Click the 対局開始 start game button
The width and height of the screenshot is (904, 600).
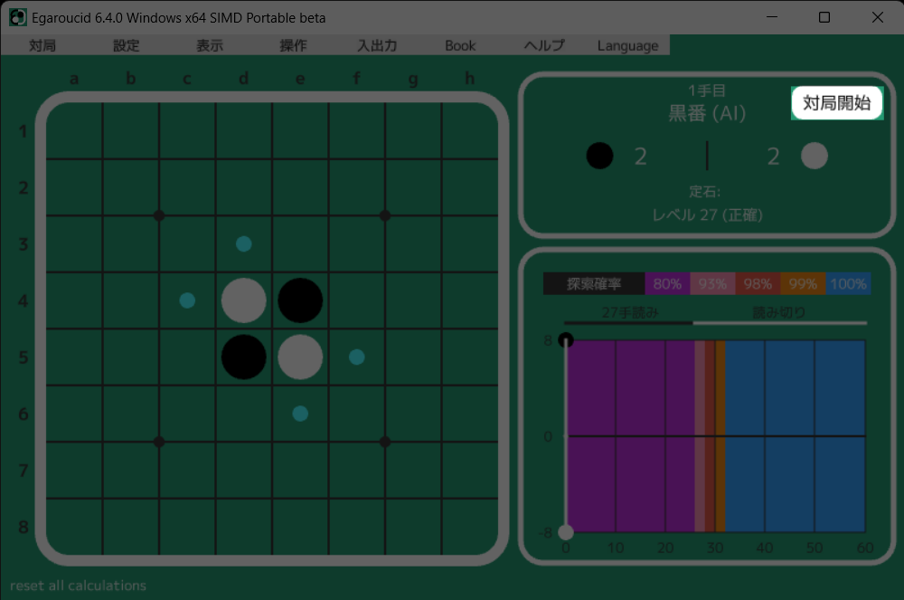tap(837, 103)
